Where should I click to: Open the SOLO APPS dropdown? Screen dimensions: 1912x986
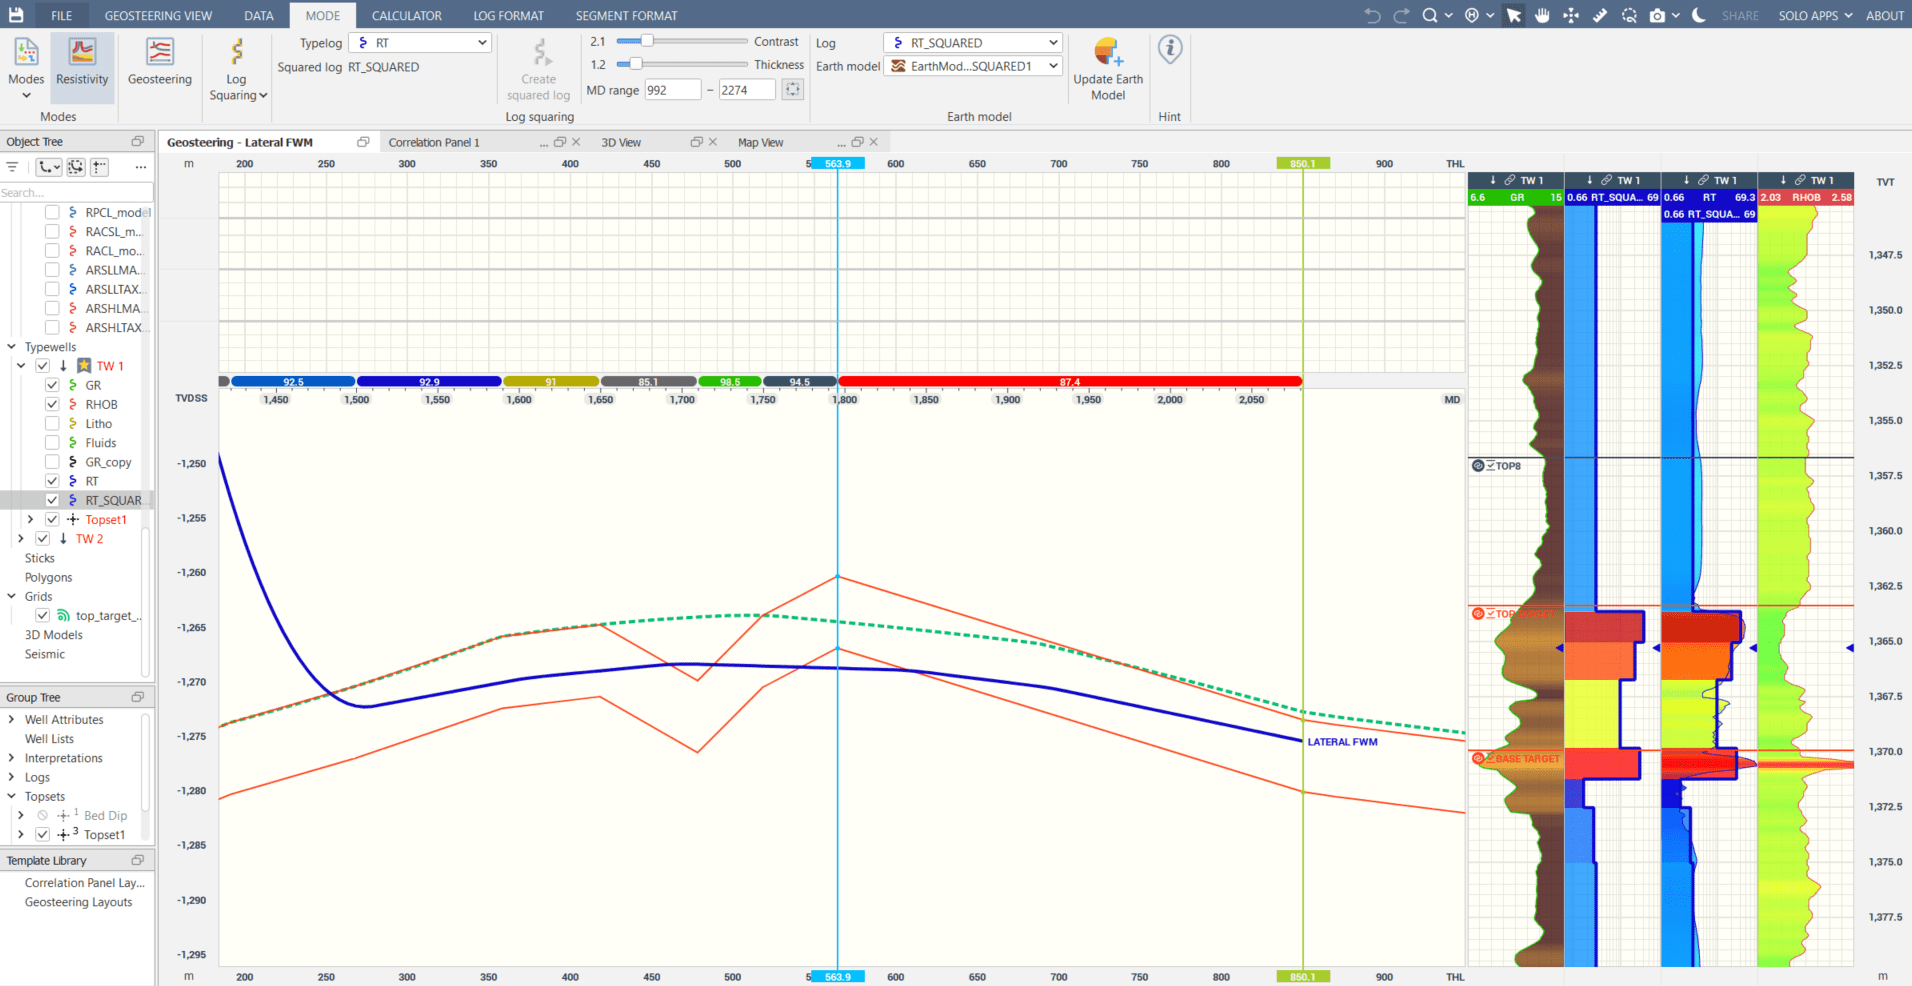pyautogui.click(x=1815, y=15)
